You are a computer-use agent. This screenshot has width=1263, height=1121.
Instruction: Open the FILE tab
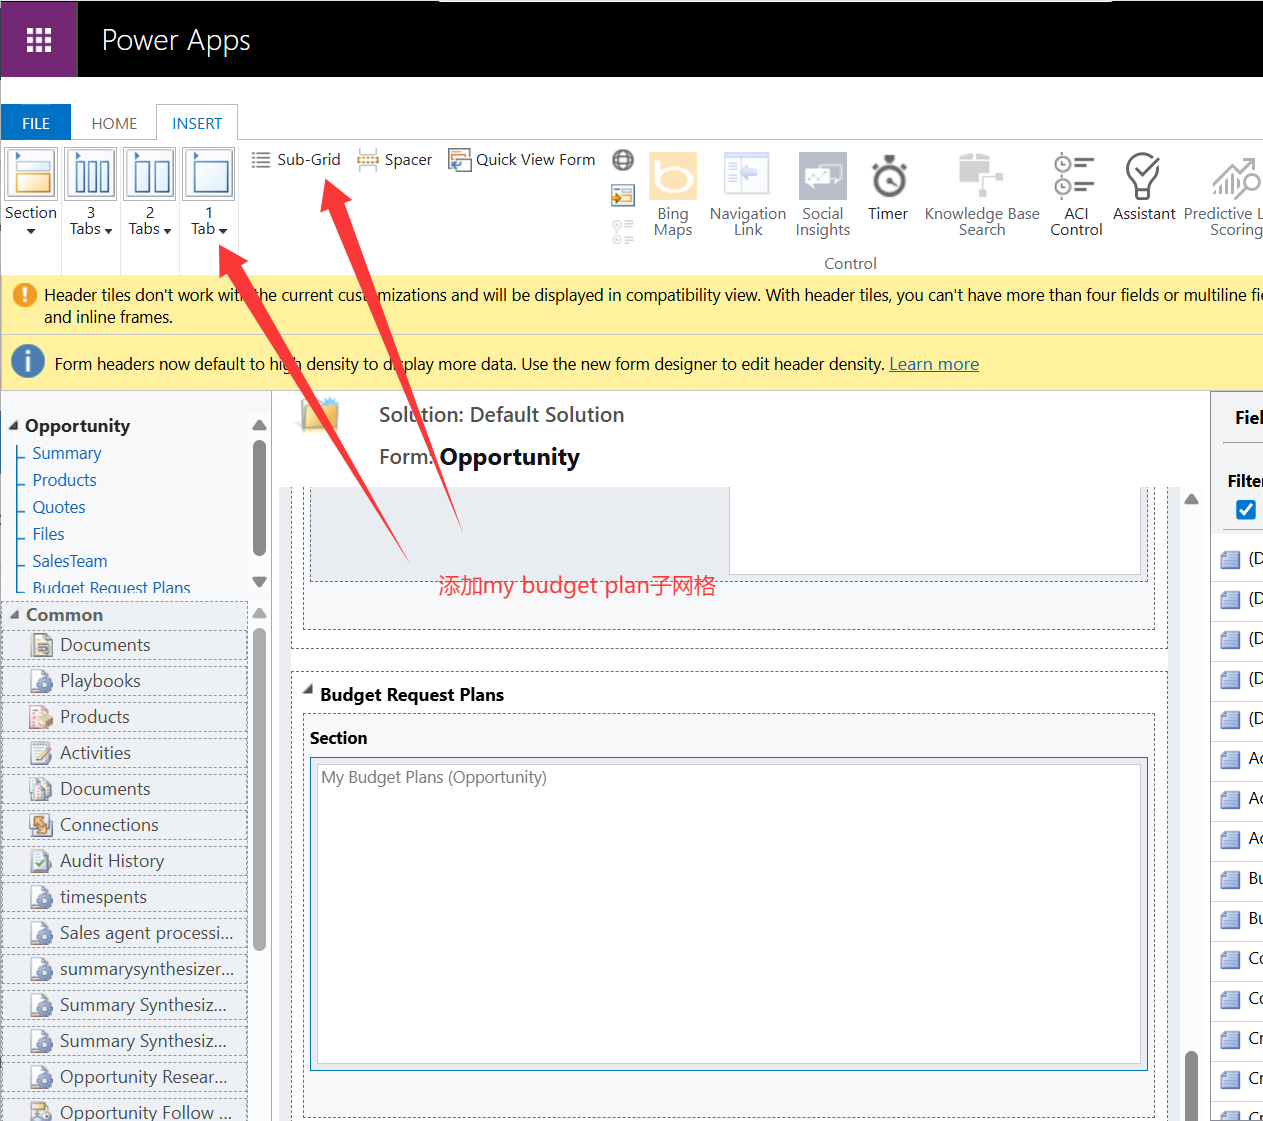coord(36,123)
